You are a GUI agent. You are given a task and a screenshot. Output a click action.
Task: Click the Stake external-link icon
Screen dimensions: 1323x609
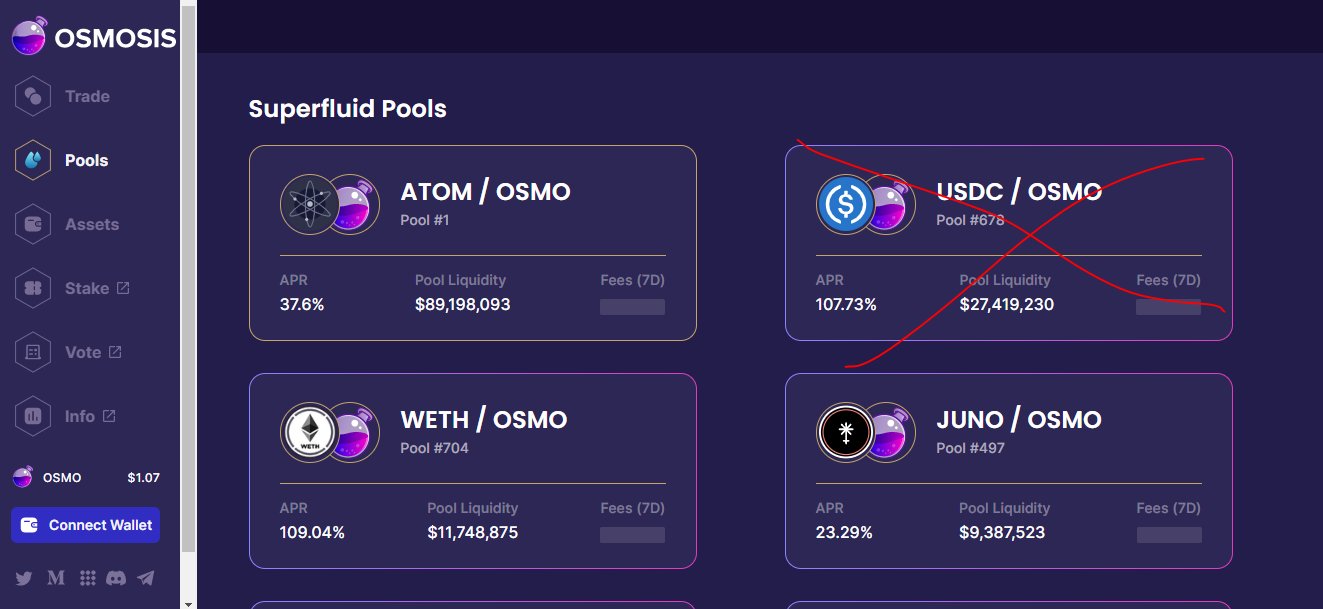click(x=123, y=288)
